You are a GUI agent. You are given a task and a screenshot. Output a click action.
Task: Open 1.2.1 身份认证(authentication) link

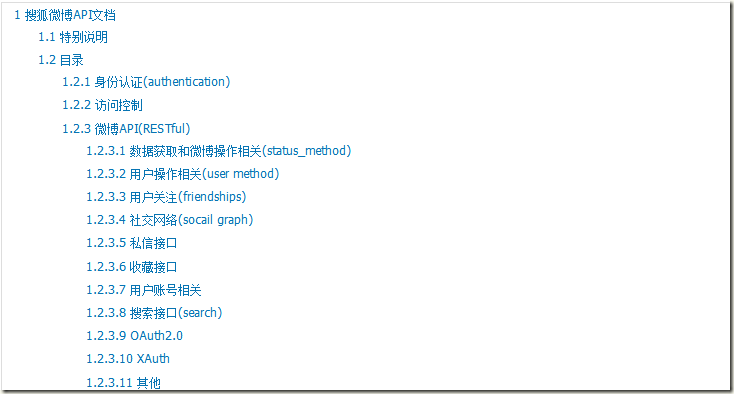[146, 82]
